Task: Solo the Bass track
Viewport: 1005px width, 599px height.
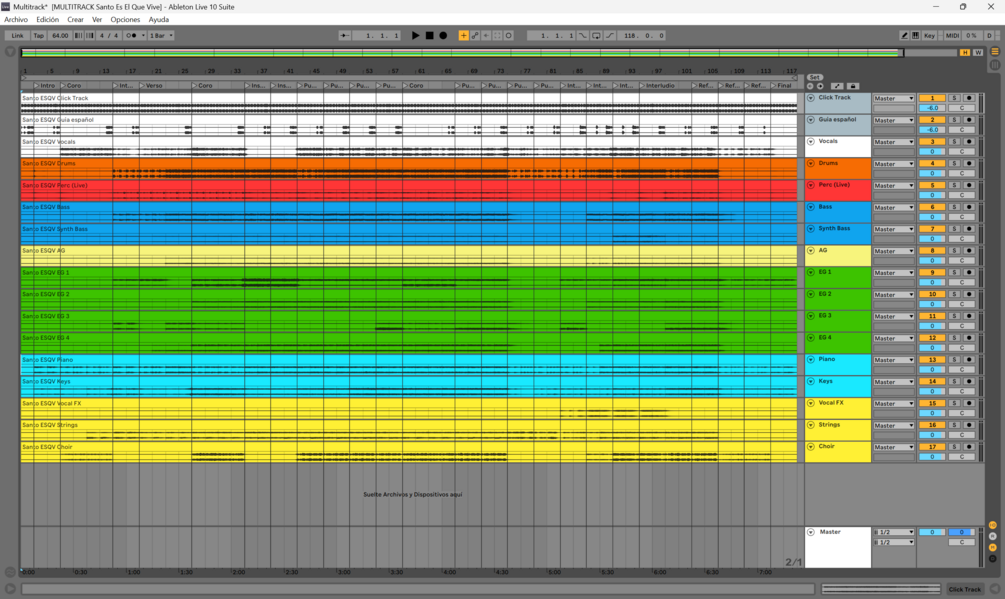Action: click(954, 207)
